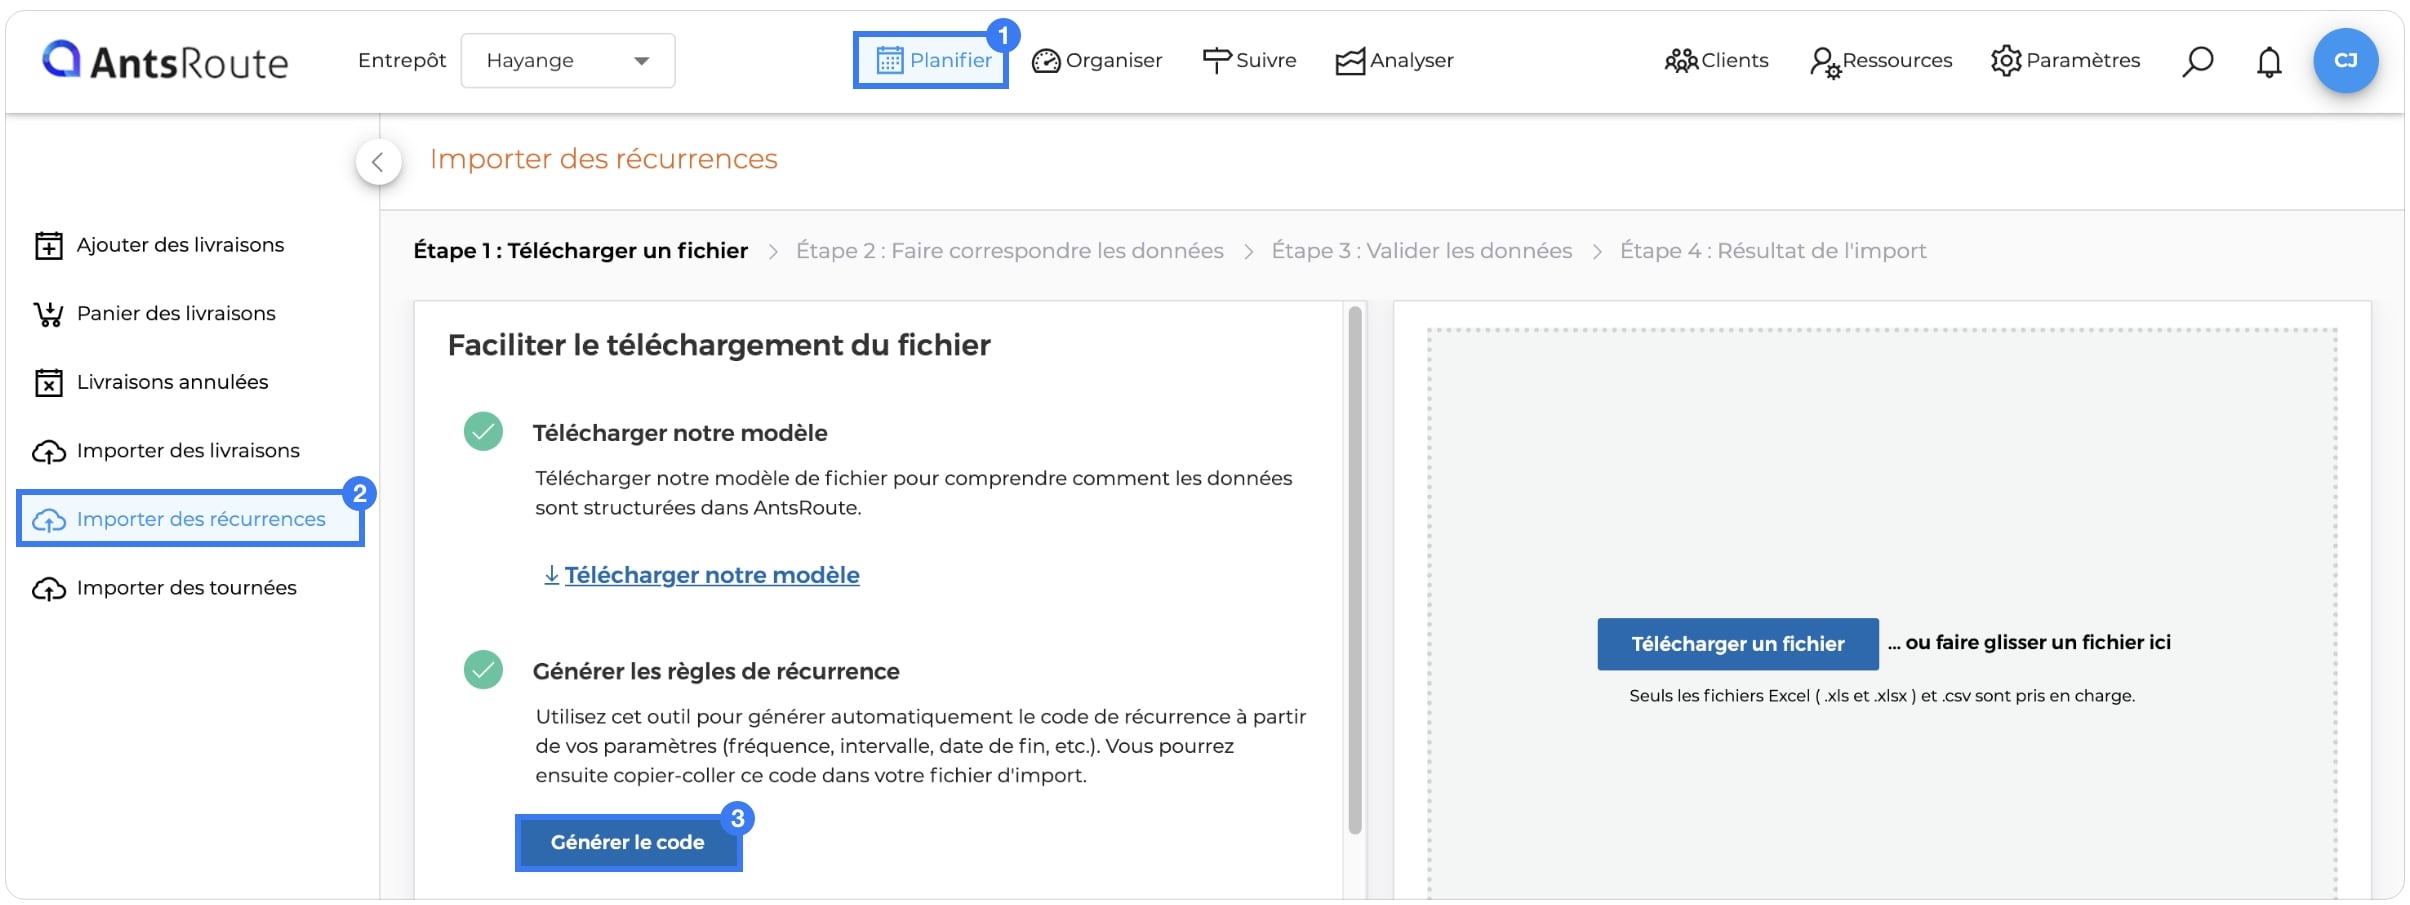Collapse the sidebar with chevron button
The width and height of the screenshot is (2410, 905).
pos(378,162)
